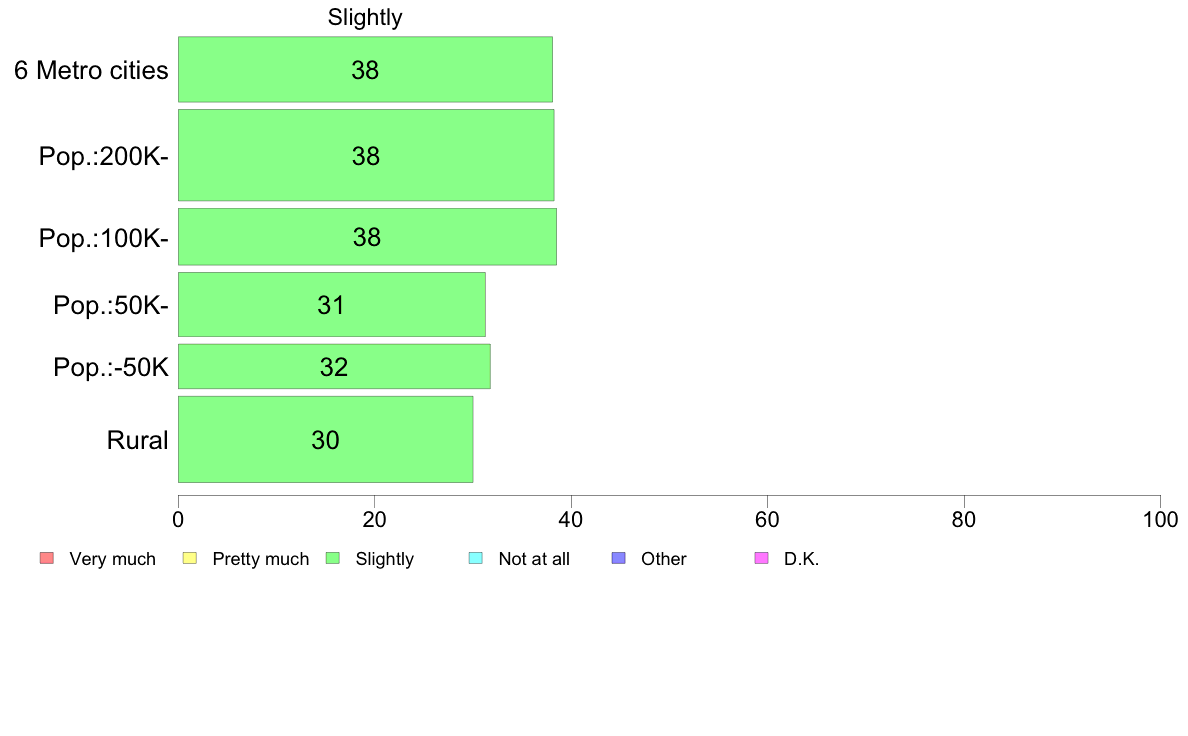Click the blue Other legend swatch
1188x736 pixels.
(618, 559)
